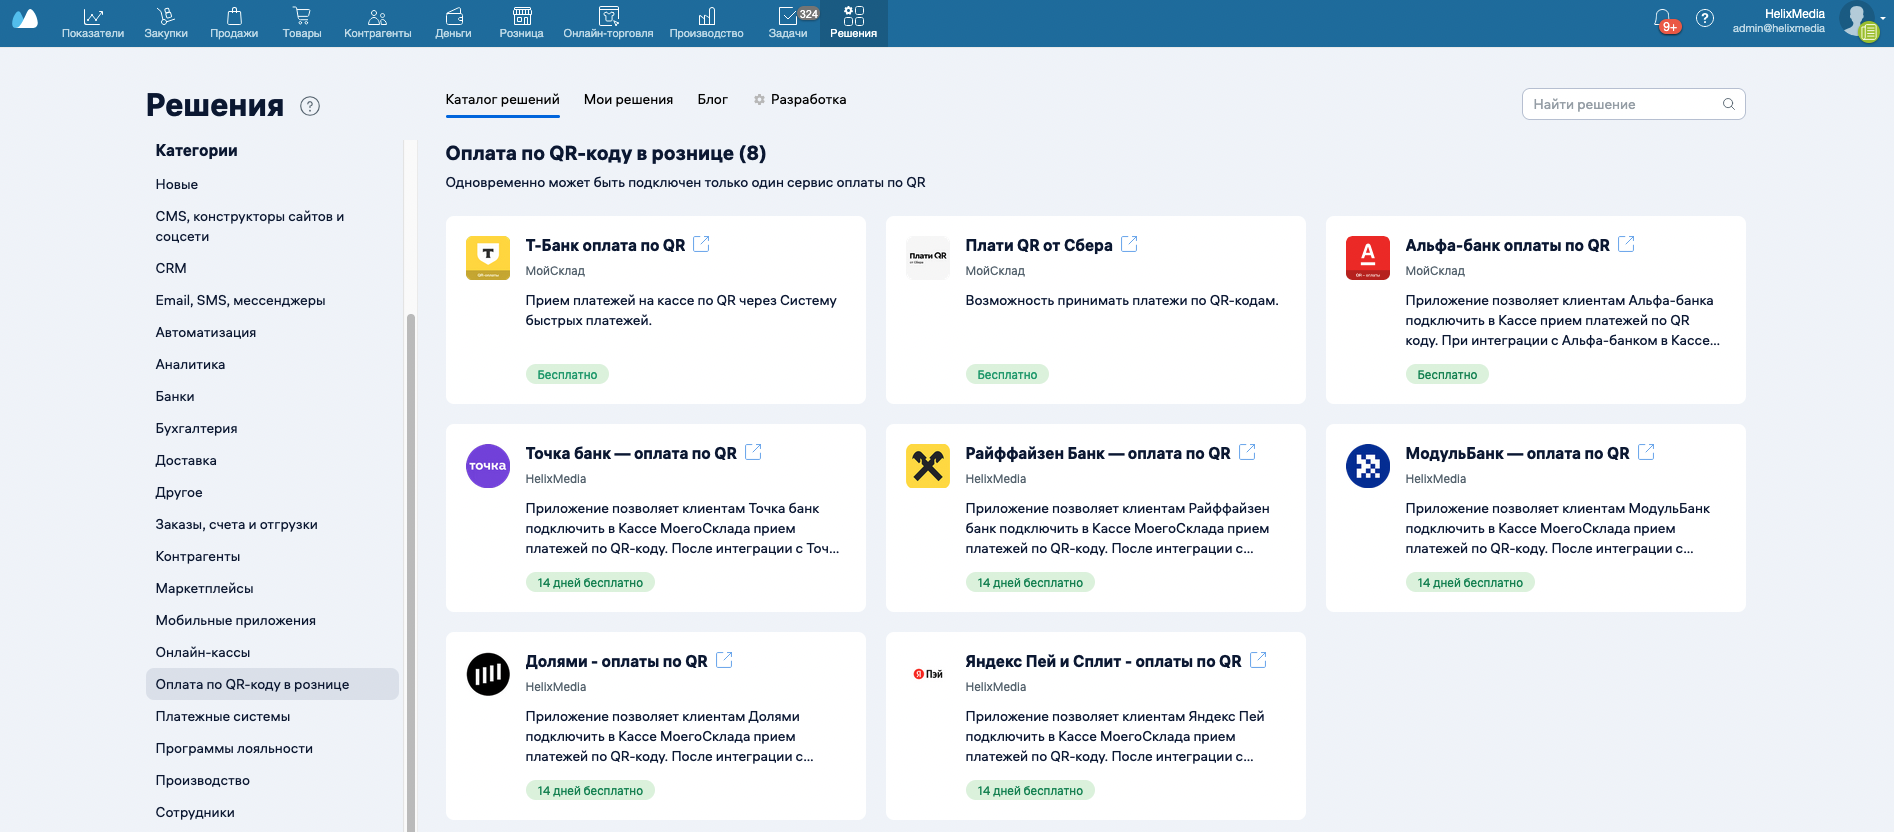1894x832 pixels.
Task: Select the Банки category
Action: 175,397
